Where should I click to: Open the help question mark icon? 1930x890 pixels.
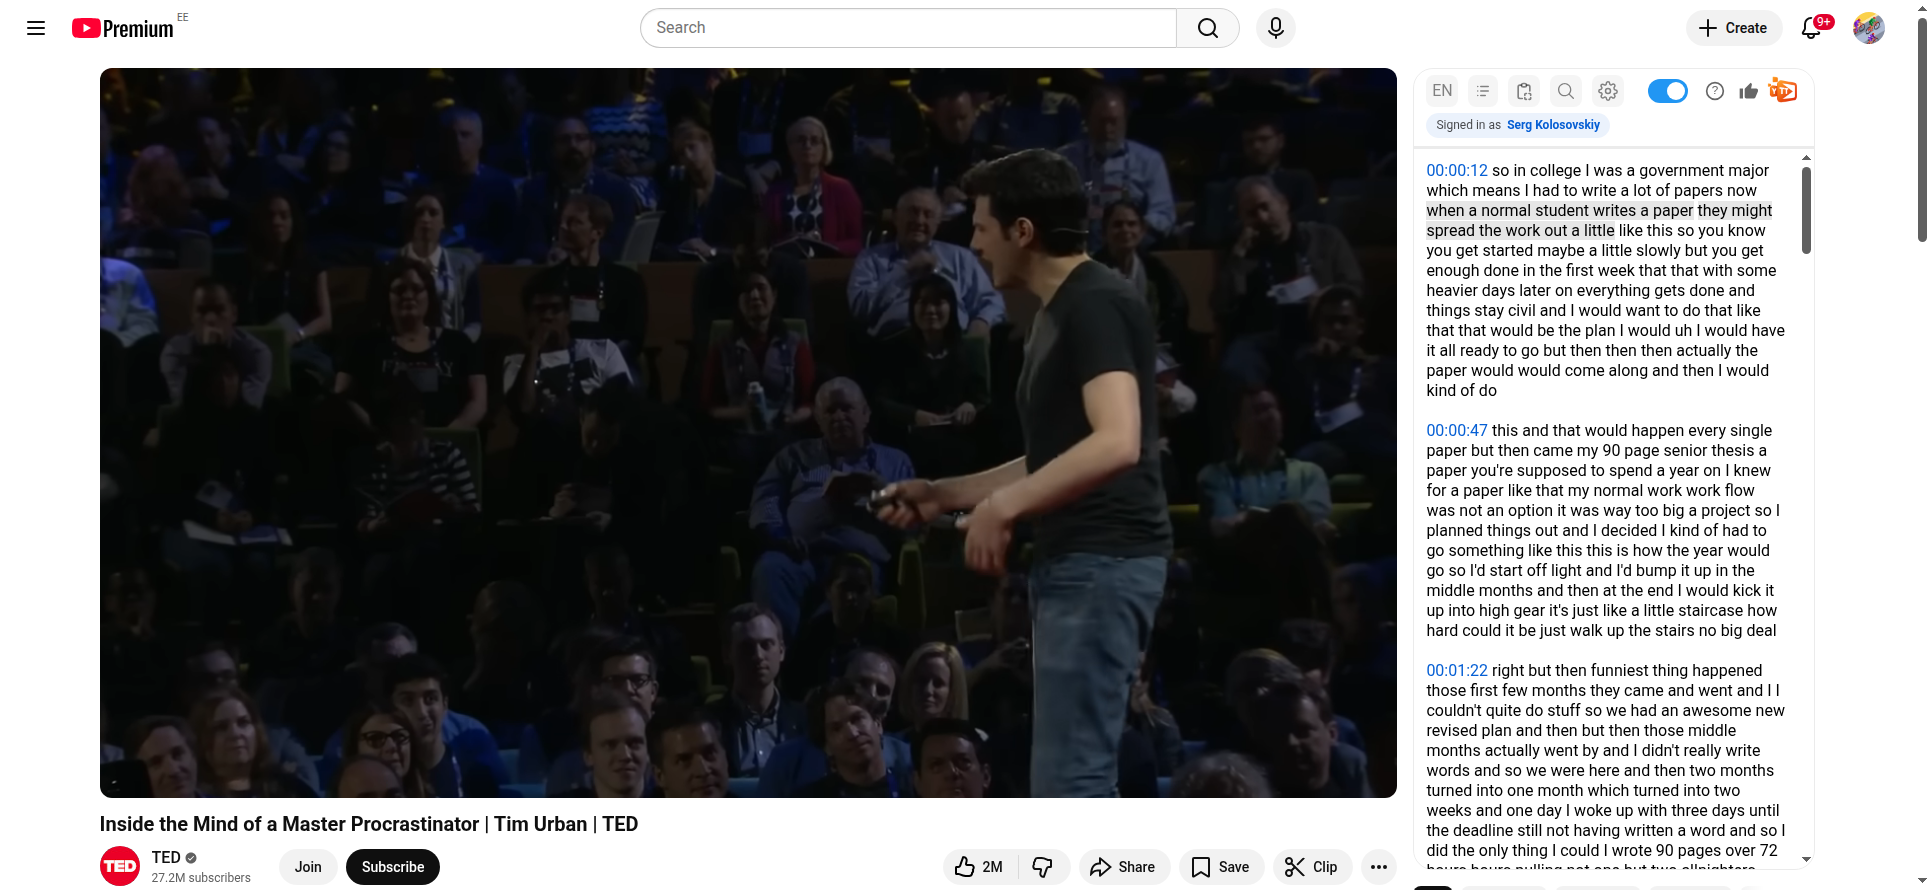point(1715,91)
